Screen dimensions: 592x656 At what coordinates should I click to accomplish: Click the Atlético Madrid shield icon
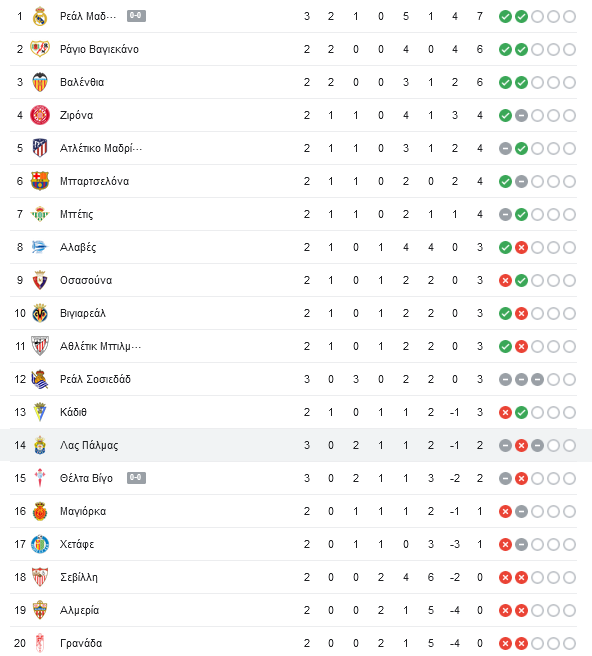(40, 148)
